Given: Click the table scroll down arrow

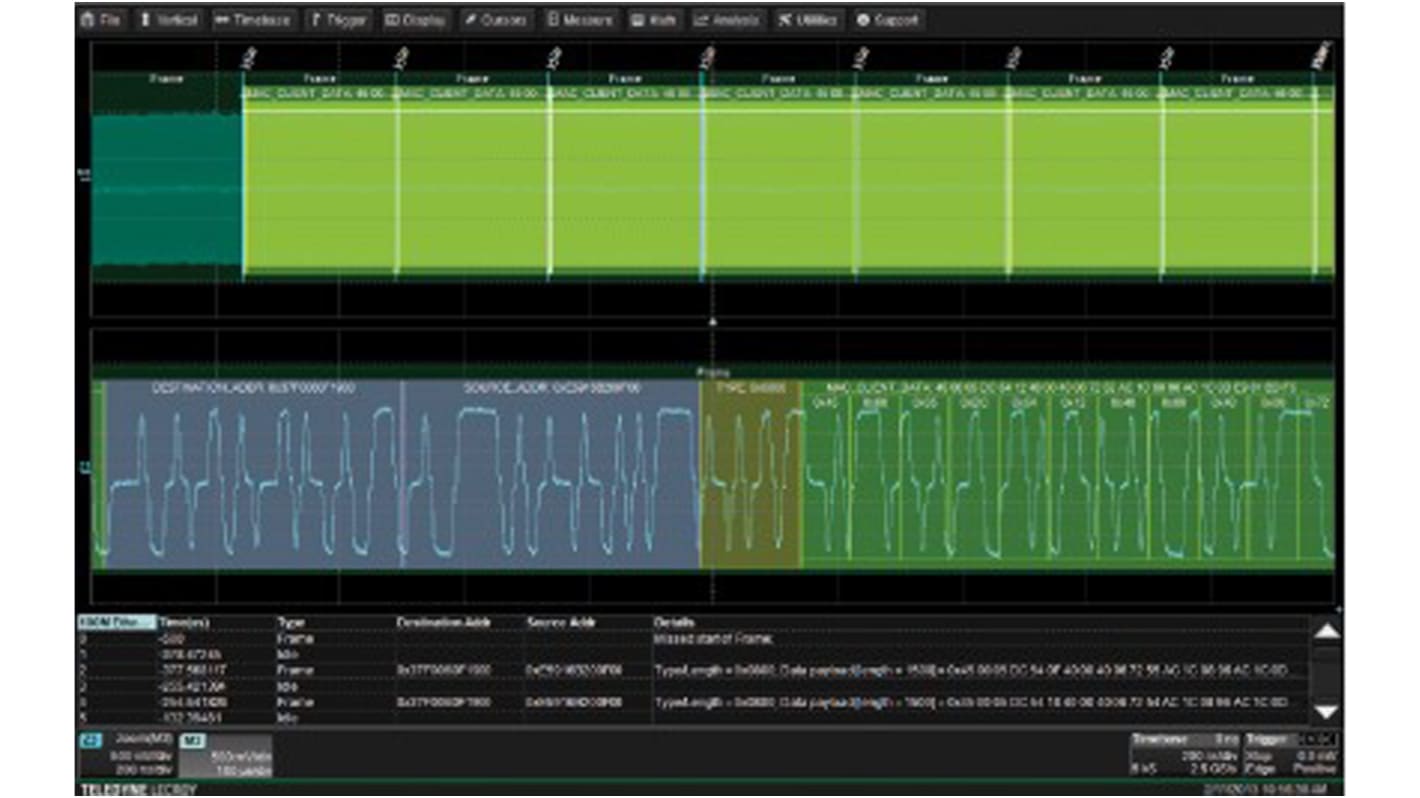Looking at the screenshot, I should point(1326,711).
